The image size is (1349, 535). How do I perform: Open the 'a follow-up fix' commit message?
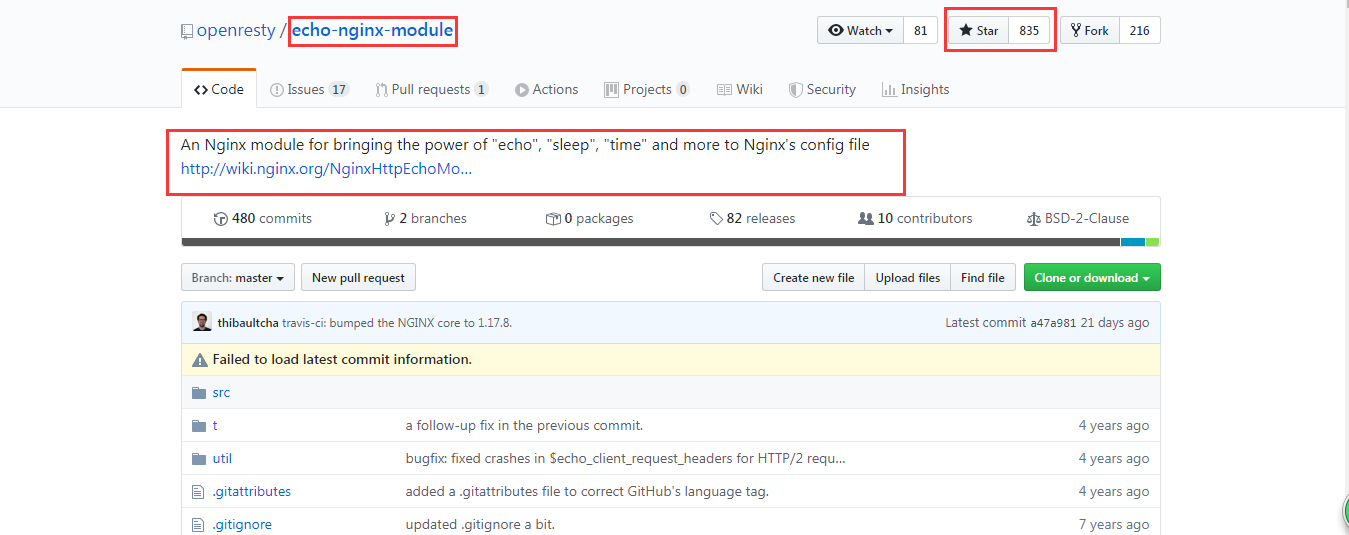click(524, 425)
